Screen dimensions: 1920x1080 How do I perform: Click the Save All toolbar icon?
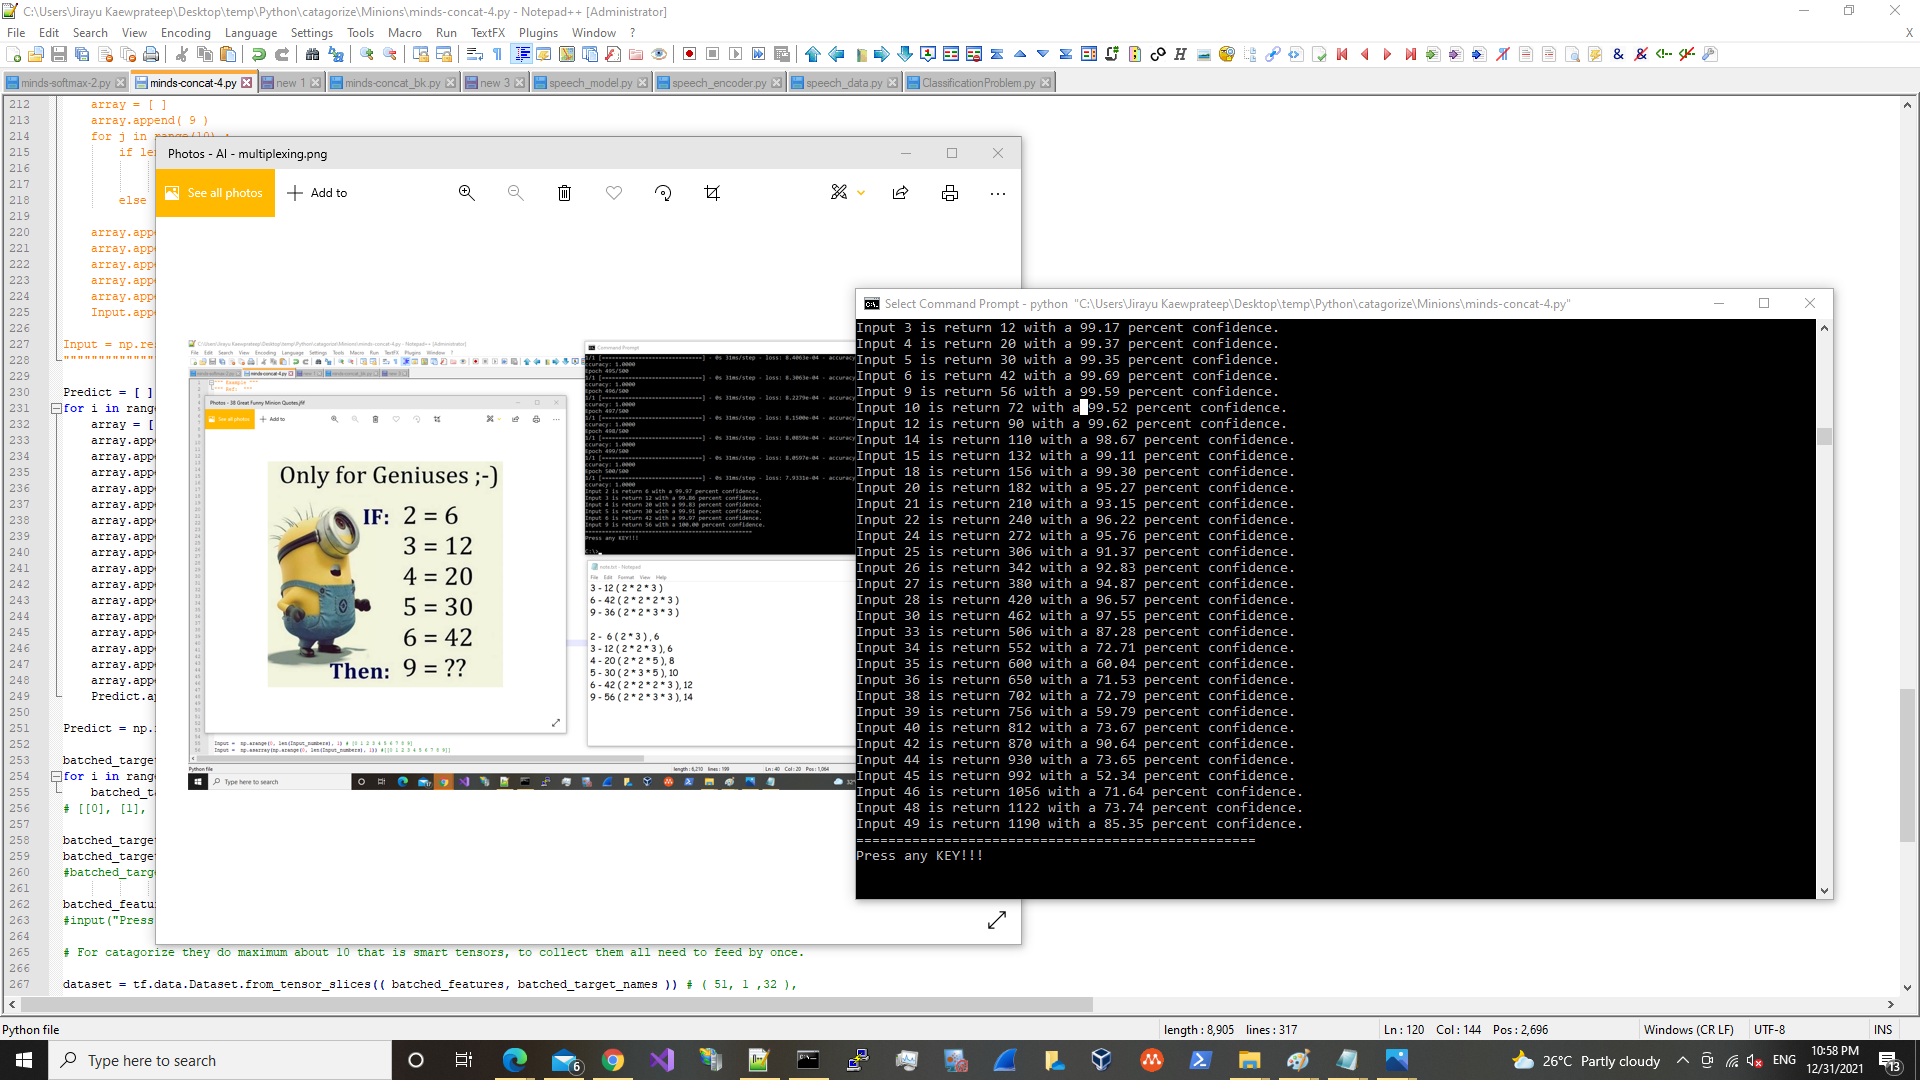pyautogui.click(x=82, y=54)
